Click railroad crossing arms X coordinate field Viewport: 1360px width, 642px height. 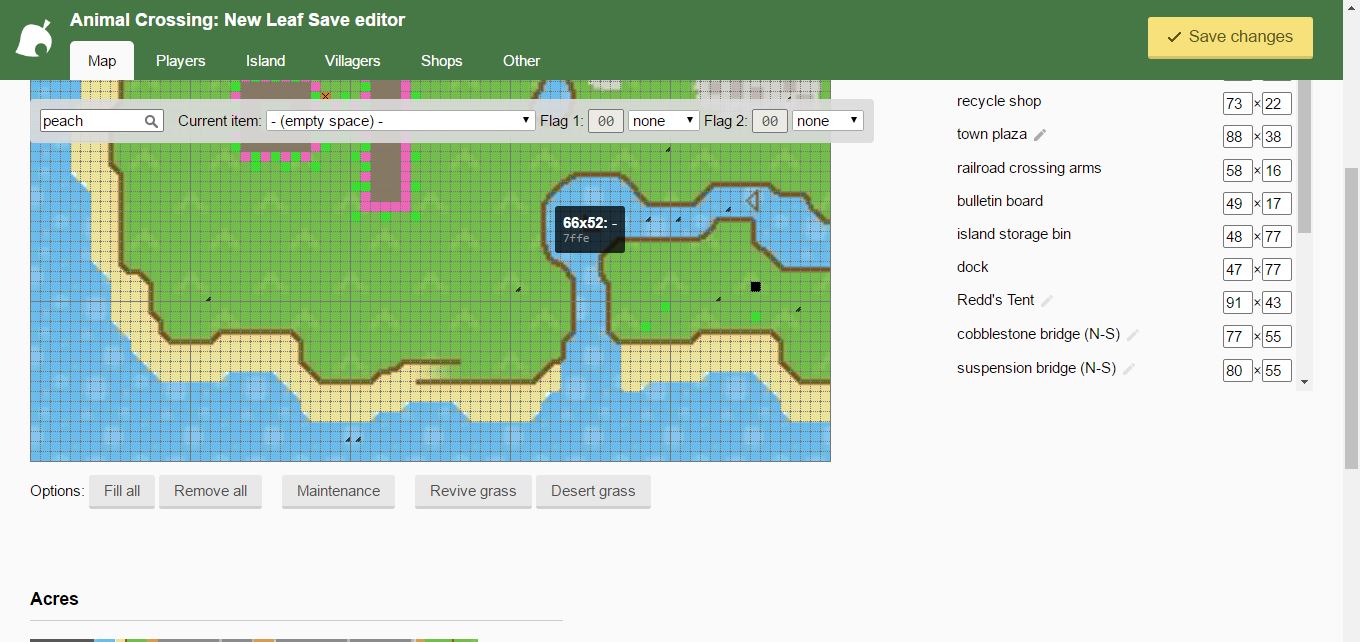click(1237, 170)
